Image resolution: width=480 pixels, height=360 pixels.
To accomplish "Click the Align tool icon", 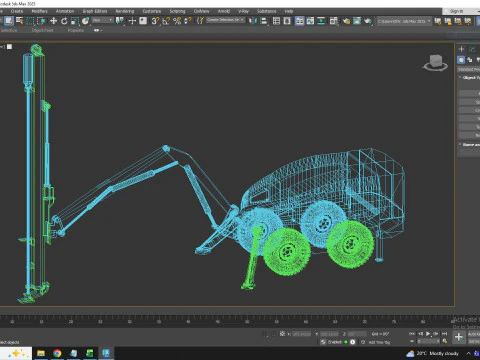I will [x=264, y=21].
